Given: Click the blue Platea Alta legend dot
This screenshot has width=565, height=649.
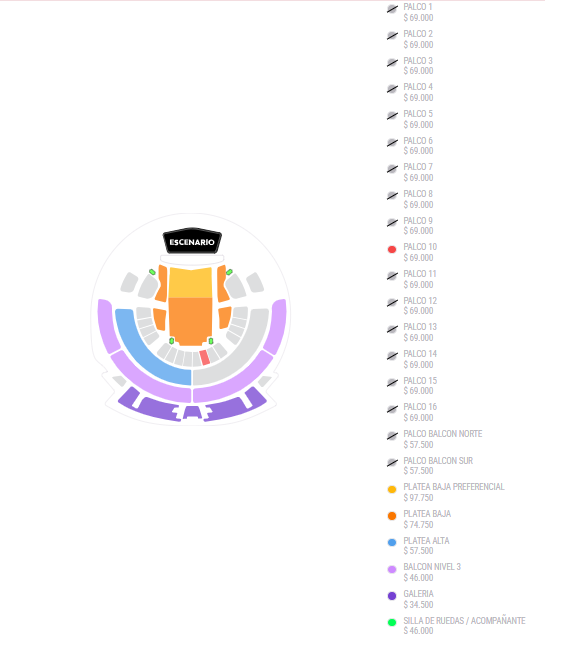Looking at the screenshot, I should pyautogui.click(x=392, y=543).
